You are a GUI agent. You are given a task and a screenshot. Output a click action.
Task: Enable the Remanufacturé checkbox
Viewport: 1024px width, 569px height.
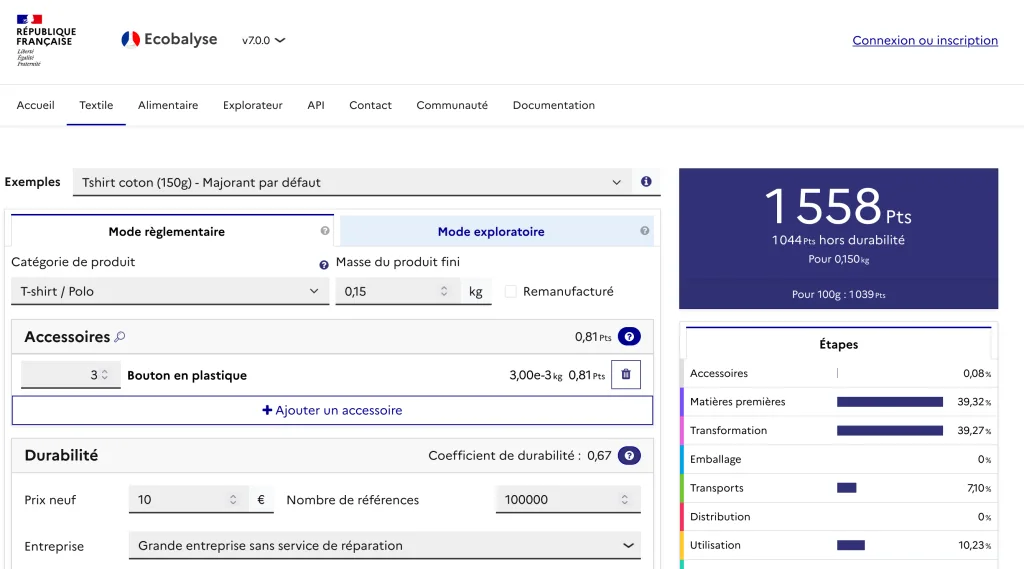coord(511,291)
